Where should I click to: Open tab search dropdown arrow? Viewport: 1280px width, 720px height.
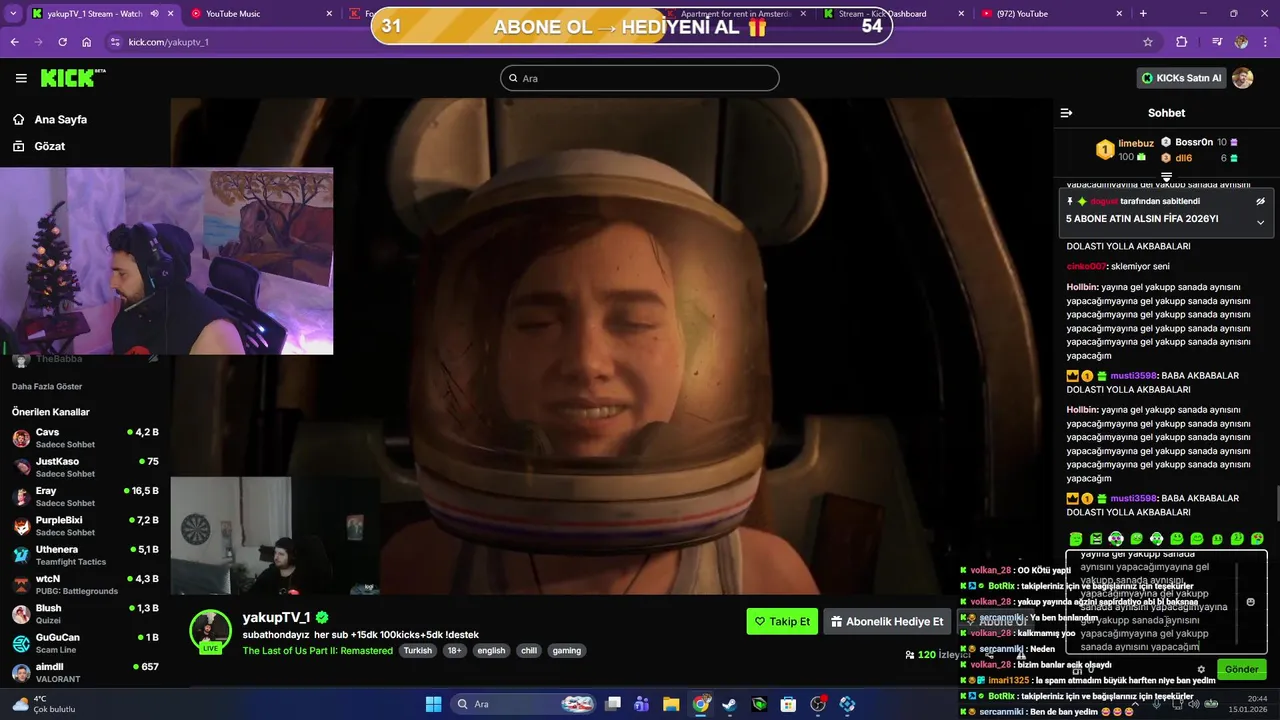[13, 14]
